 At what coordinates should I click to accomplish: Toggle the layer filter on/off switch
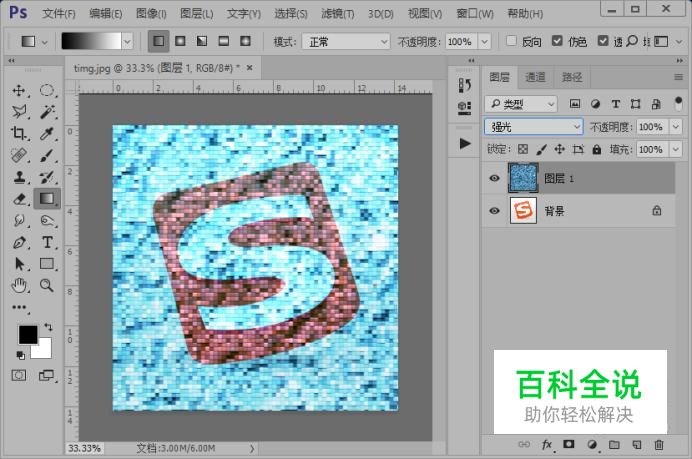(678, 104)
